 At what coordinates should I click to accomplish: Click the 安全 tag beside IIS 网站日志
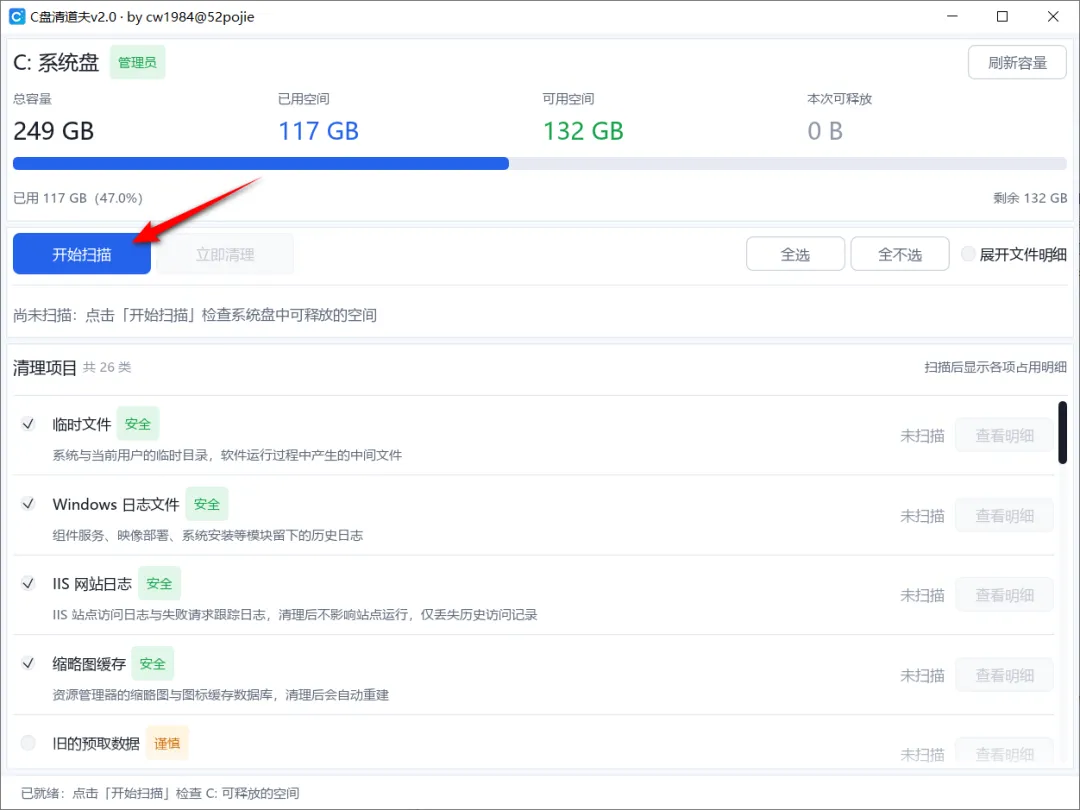[159, 584]
